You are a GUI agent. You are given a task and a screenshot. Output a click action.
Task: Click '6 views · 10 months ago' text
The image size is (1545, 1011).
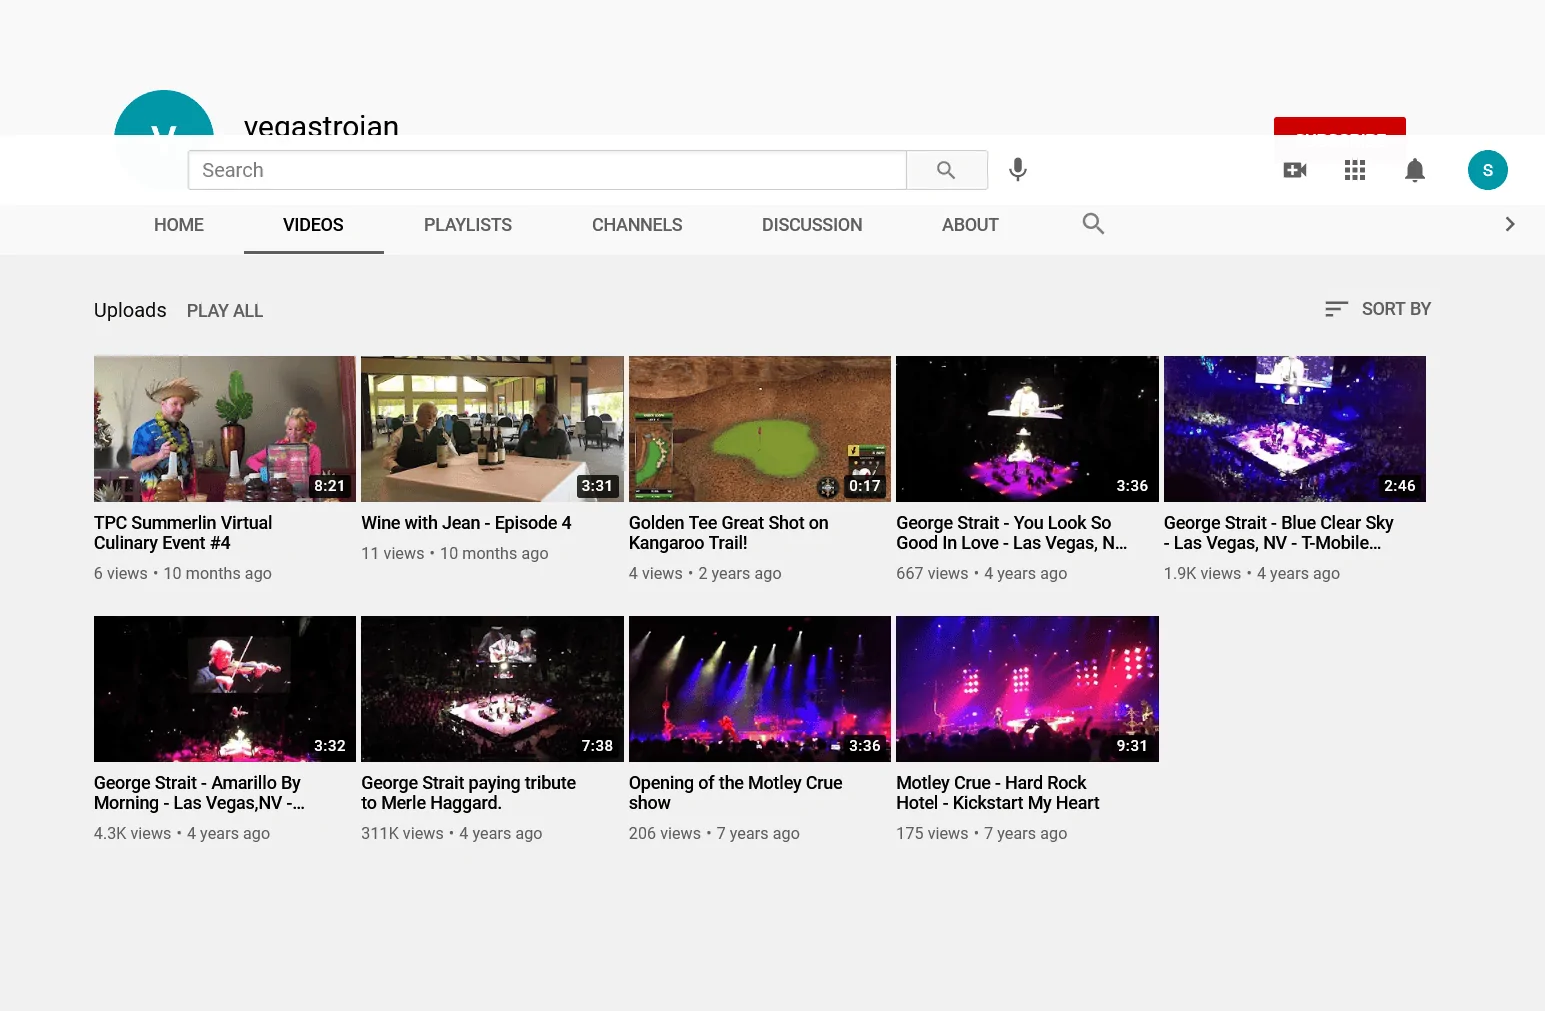[x=183, y=573]
